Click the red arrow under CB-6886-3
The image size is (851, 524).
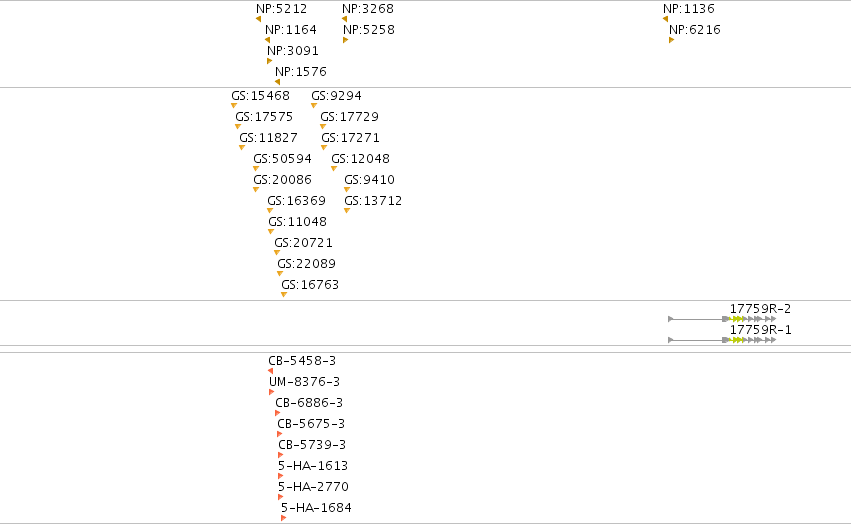point(277,413)
